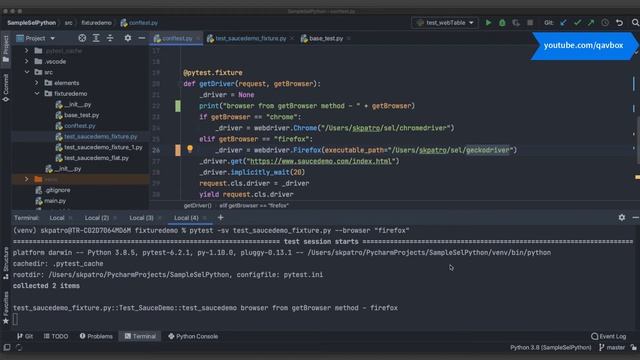Start debugging with the bug icon

[502, 23]
